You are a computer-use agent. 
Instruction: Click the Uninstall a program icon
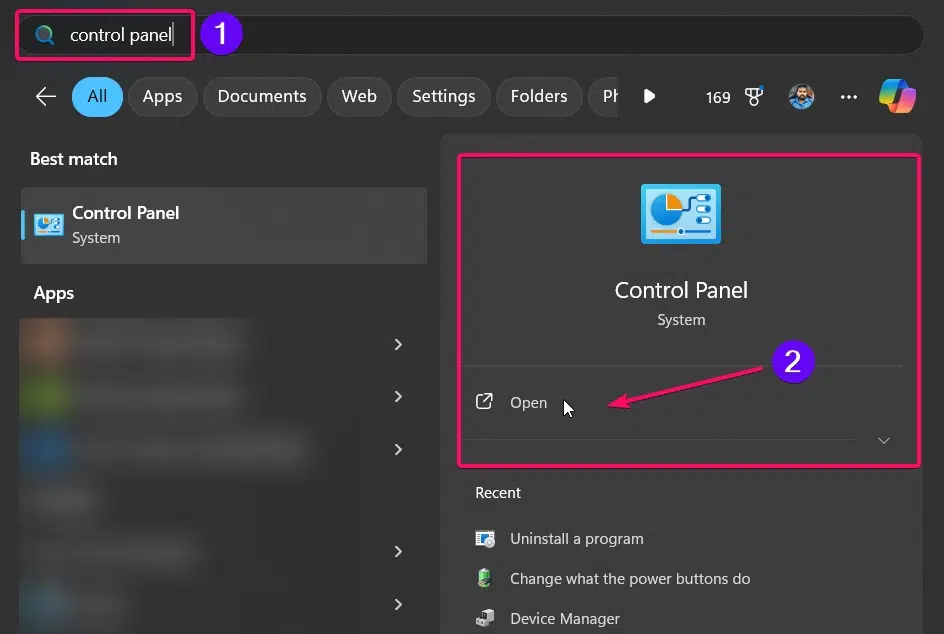485,538
